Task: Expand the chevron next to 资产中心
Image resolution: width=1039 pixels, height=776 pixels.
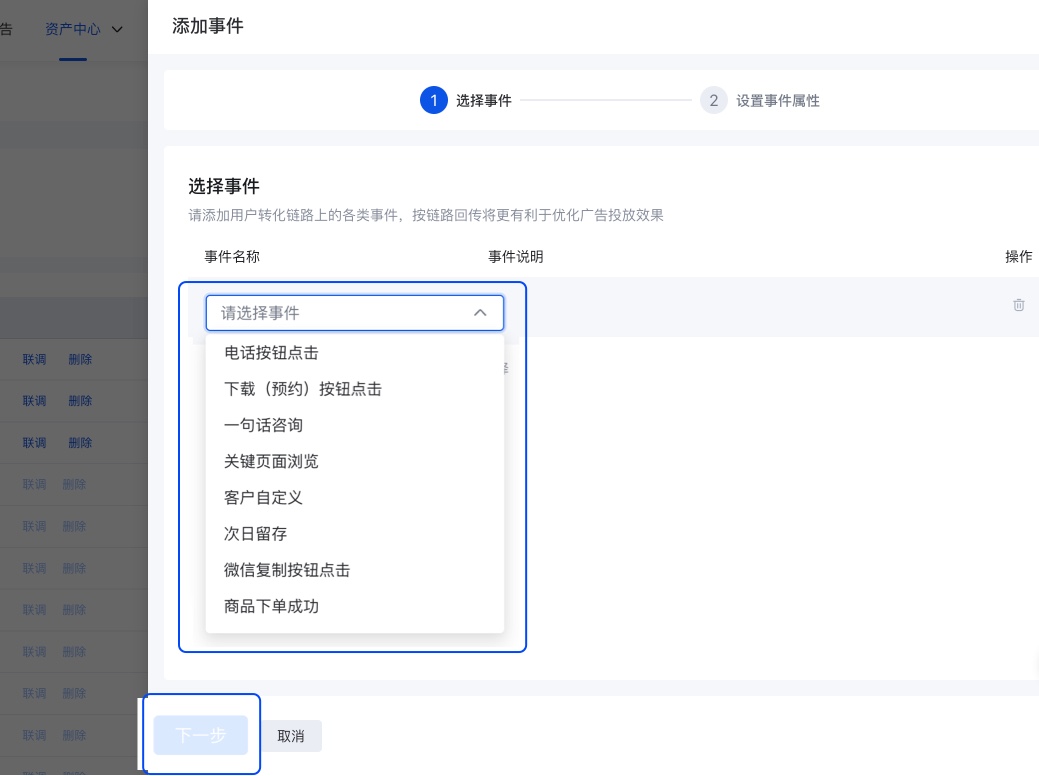Action: point(117,29)
